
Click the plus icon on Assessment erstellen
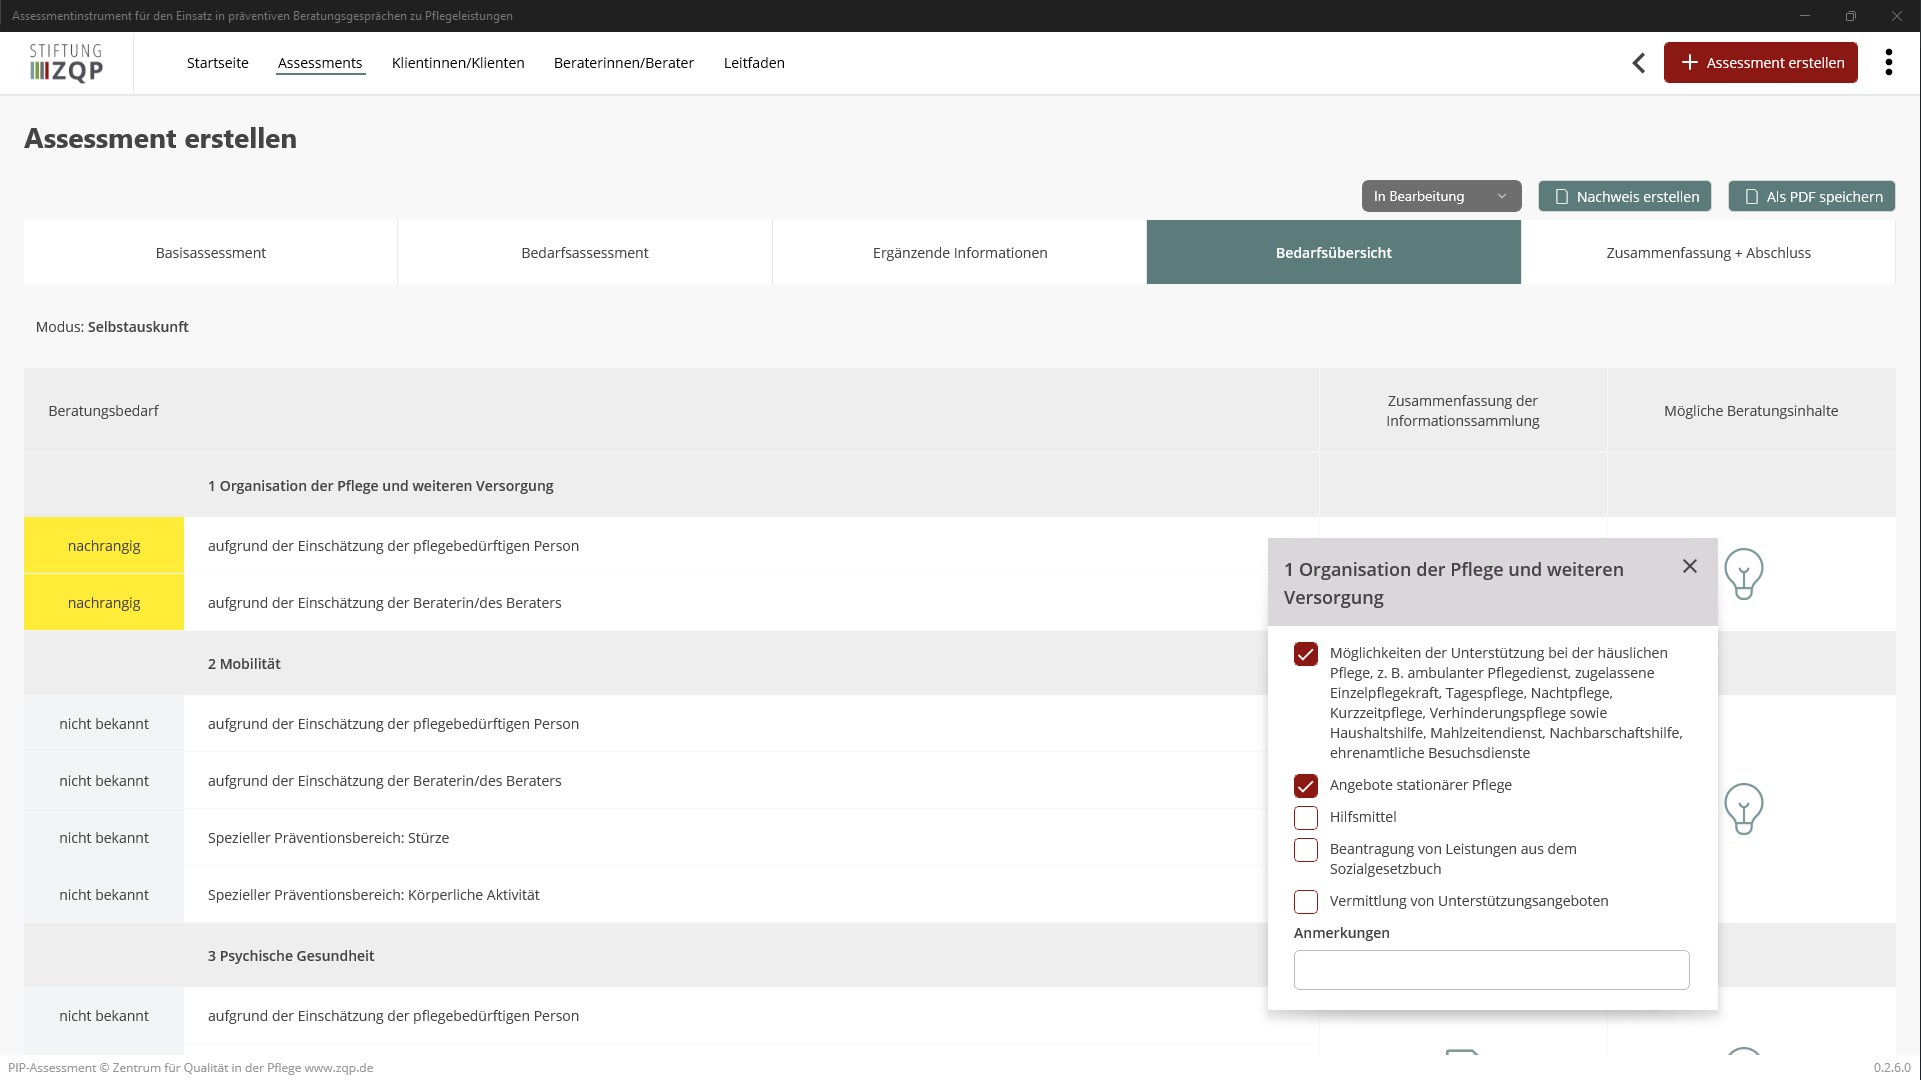click(x=1689, y=63)
